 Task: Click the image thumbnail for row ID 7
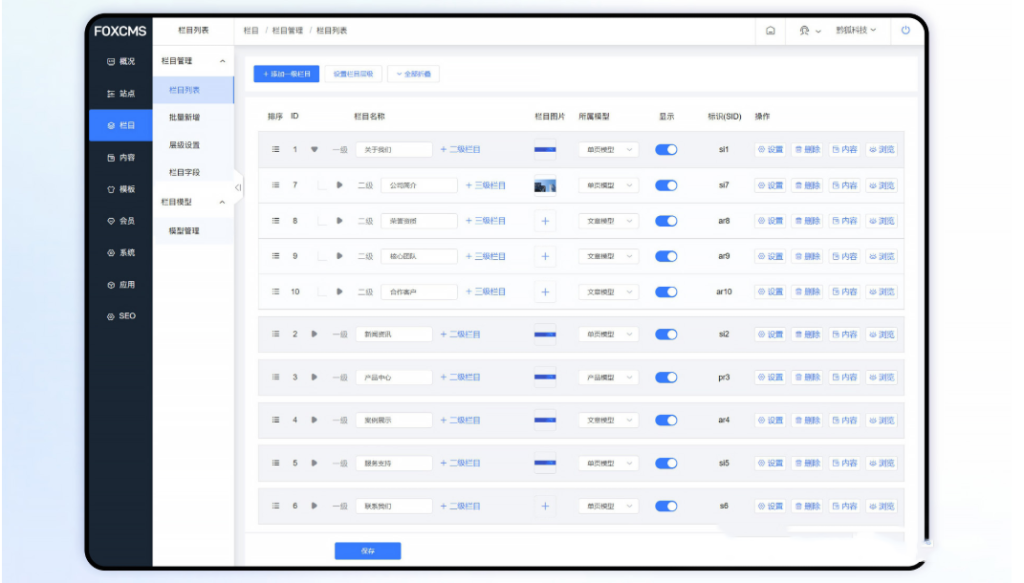(545, 186)
